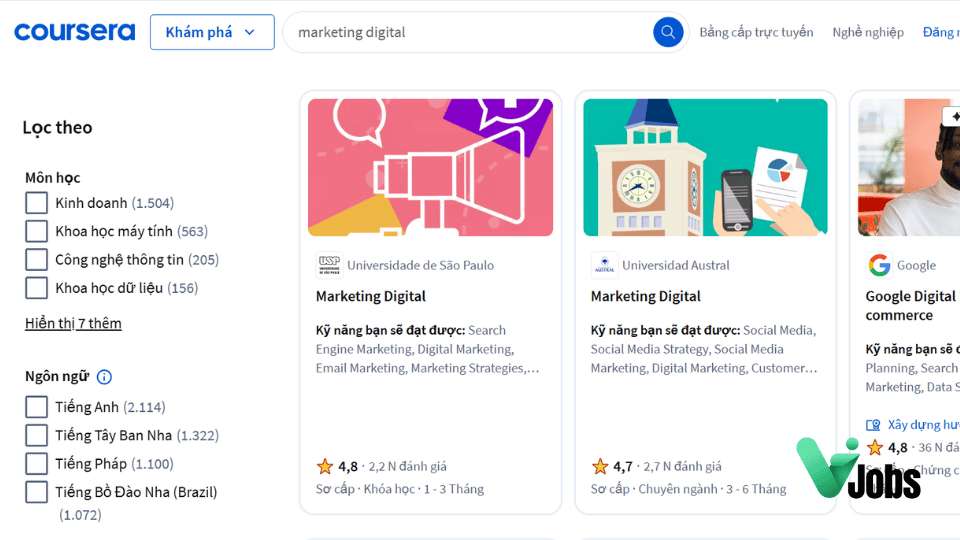Click Sơ cấp · Chuyên ngành · 3 - 6 Tháng
960x540 pixels.
point(688,489)
